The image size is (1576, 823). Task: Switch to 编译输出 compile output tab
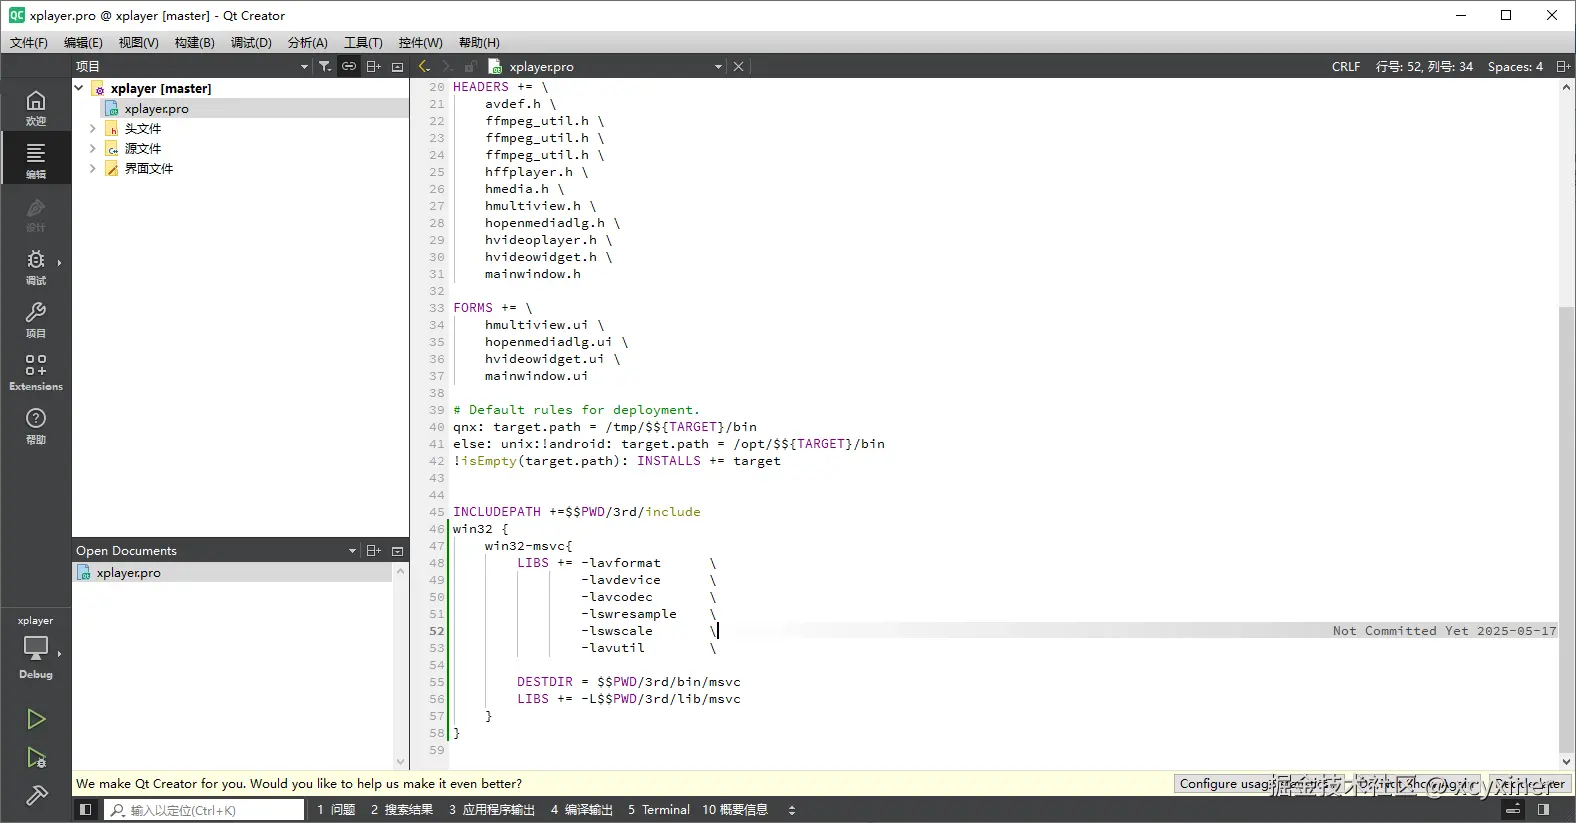(x=581, y=810)
